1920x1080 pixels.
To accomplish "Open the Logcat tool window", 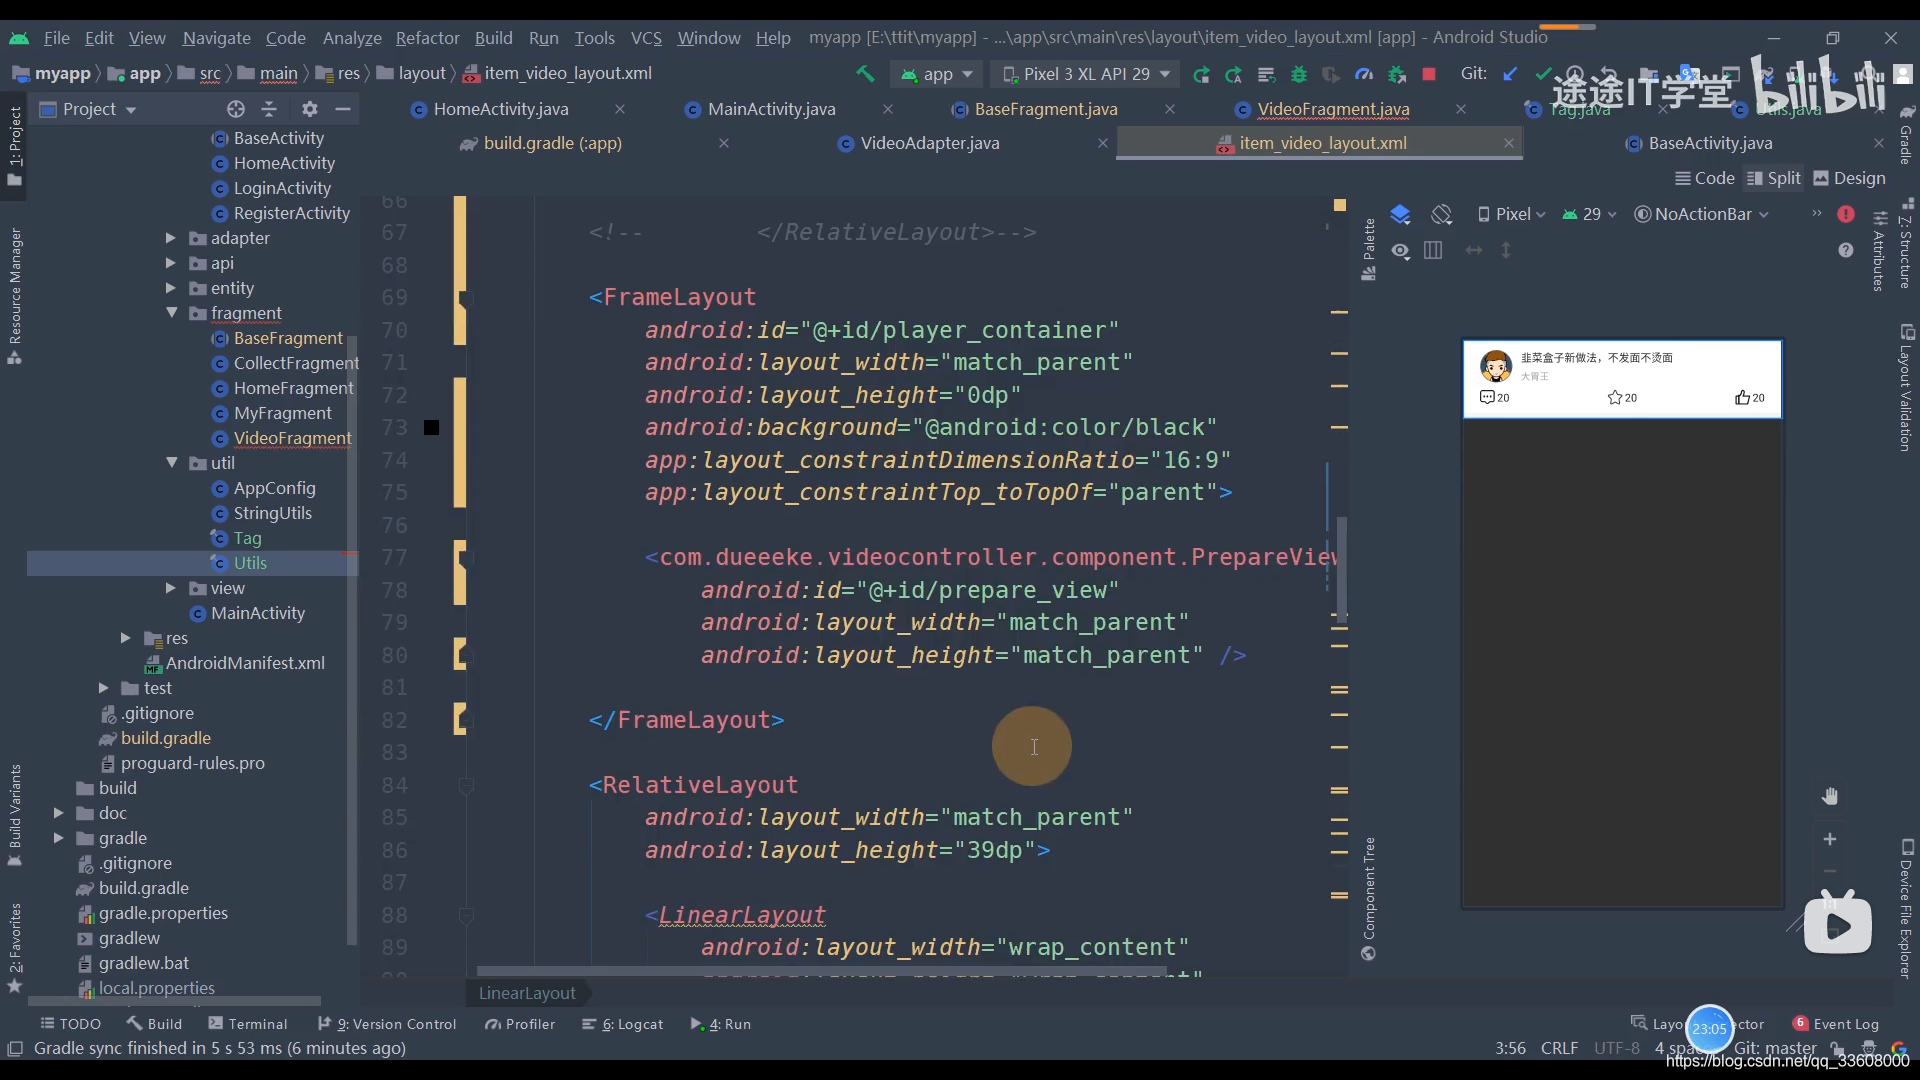I will click(622, 1024).
